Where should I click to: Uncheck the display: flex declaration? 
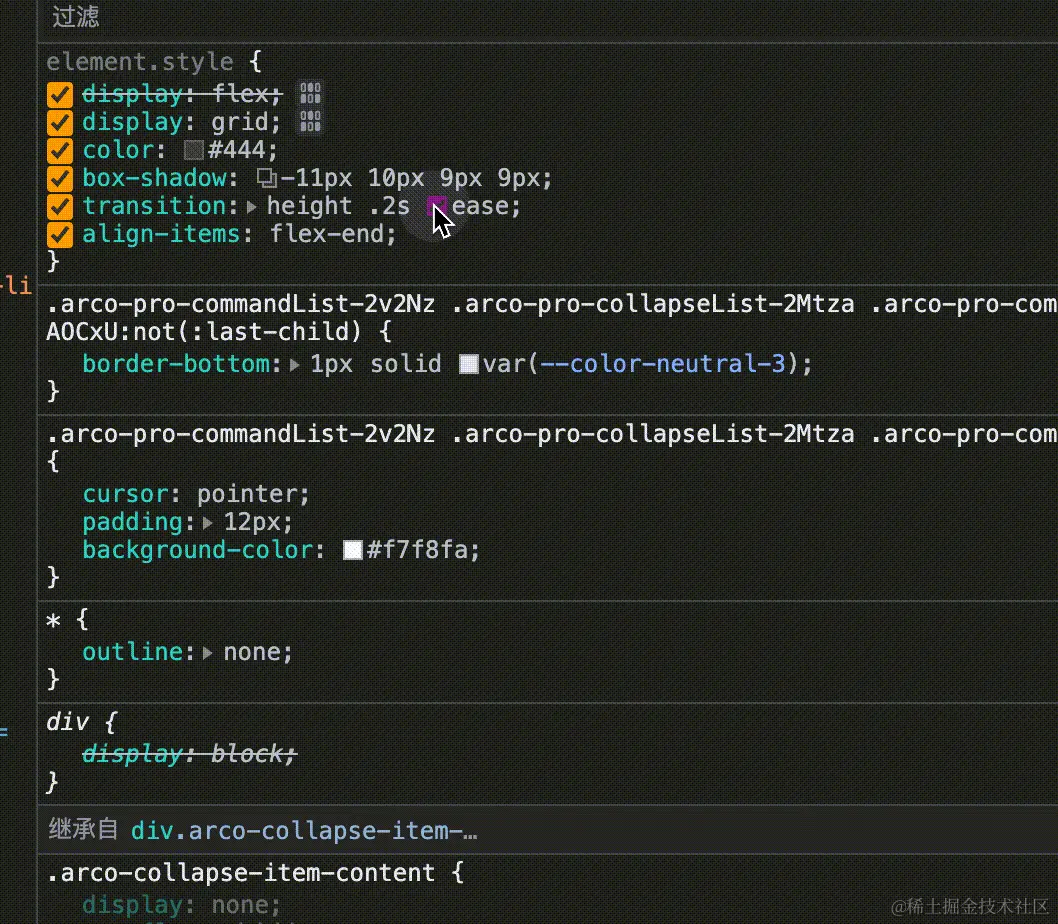(59, 94)
